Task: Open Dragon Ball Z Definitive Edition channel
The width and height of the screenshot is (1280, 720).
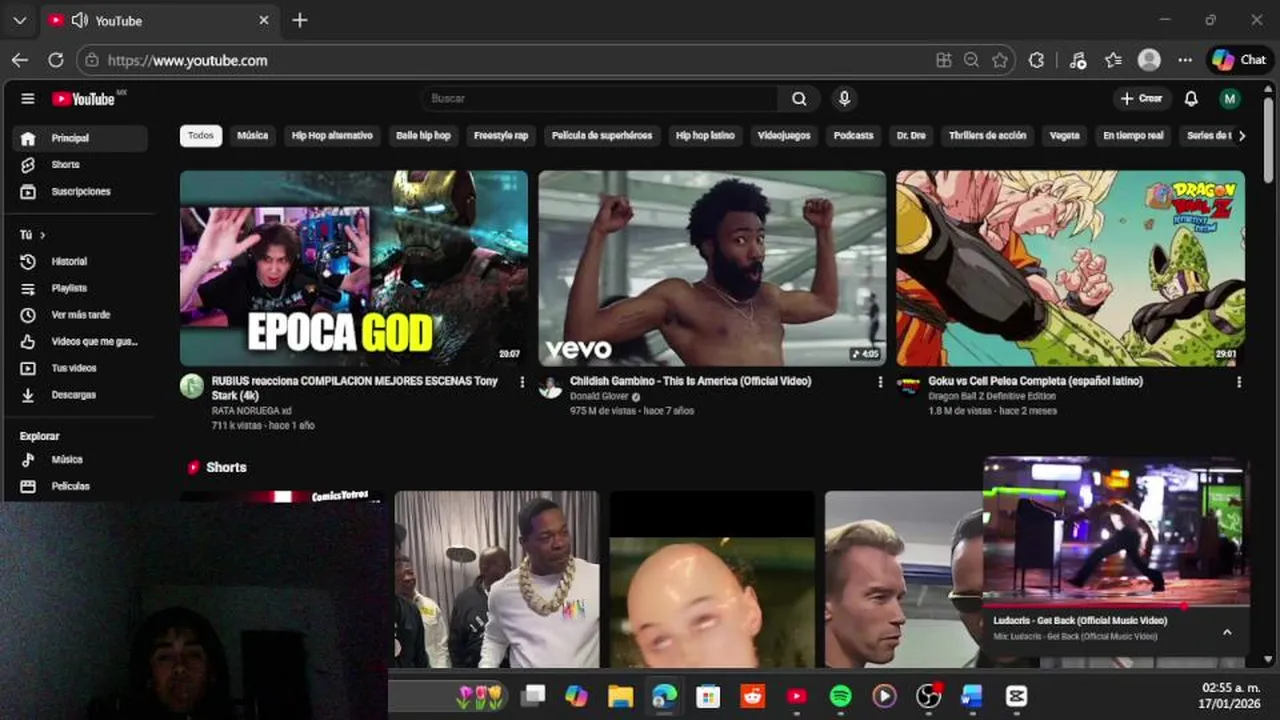Action: pos(992,396)
